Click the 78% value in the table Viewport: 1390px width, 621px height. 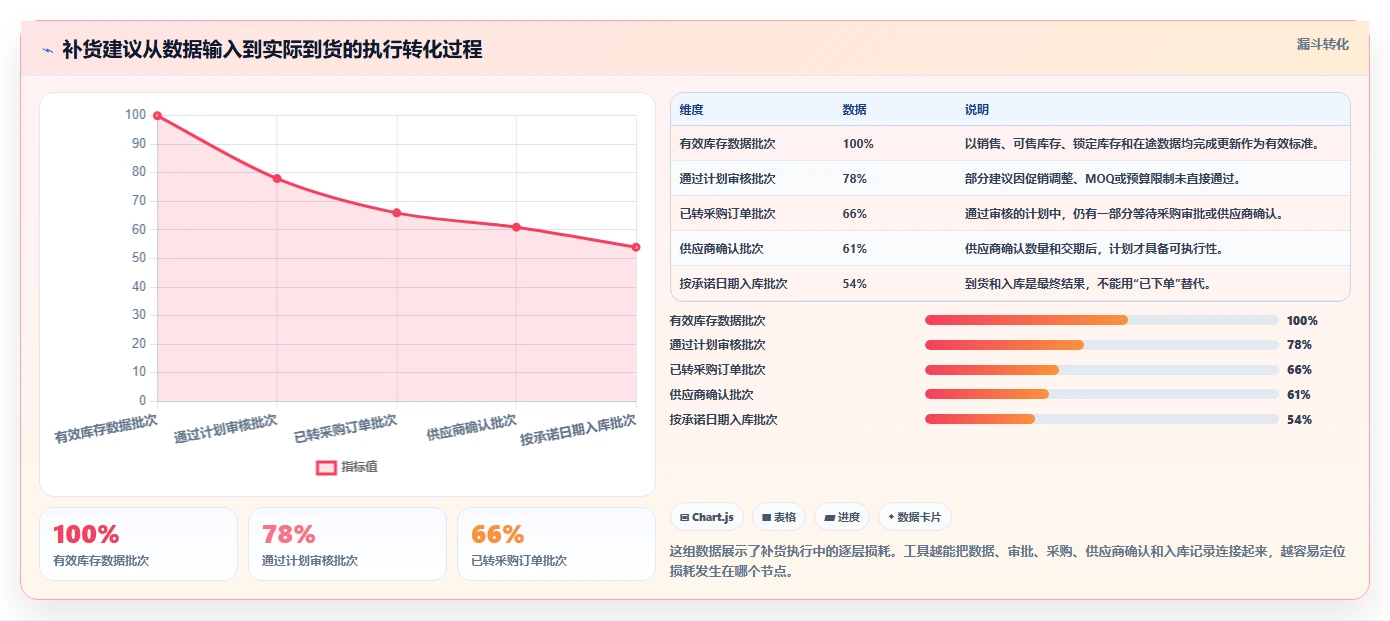click(x=855, y=179)
